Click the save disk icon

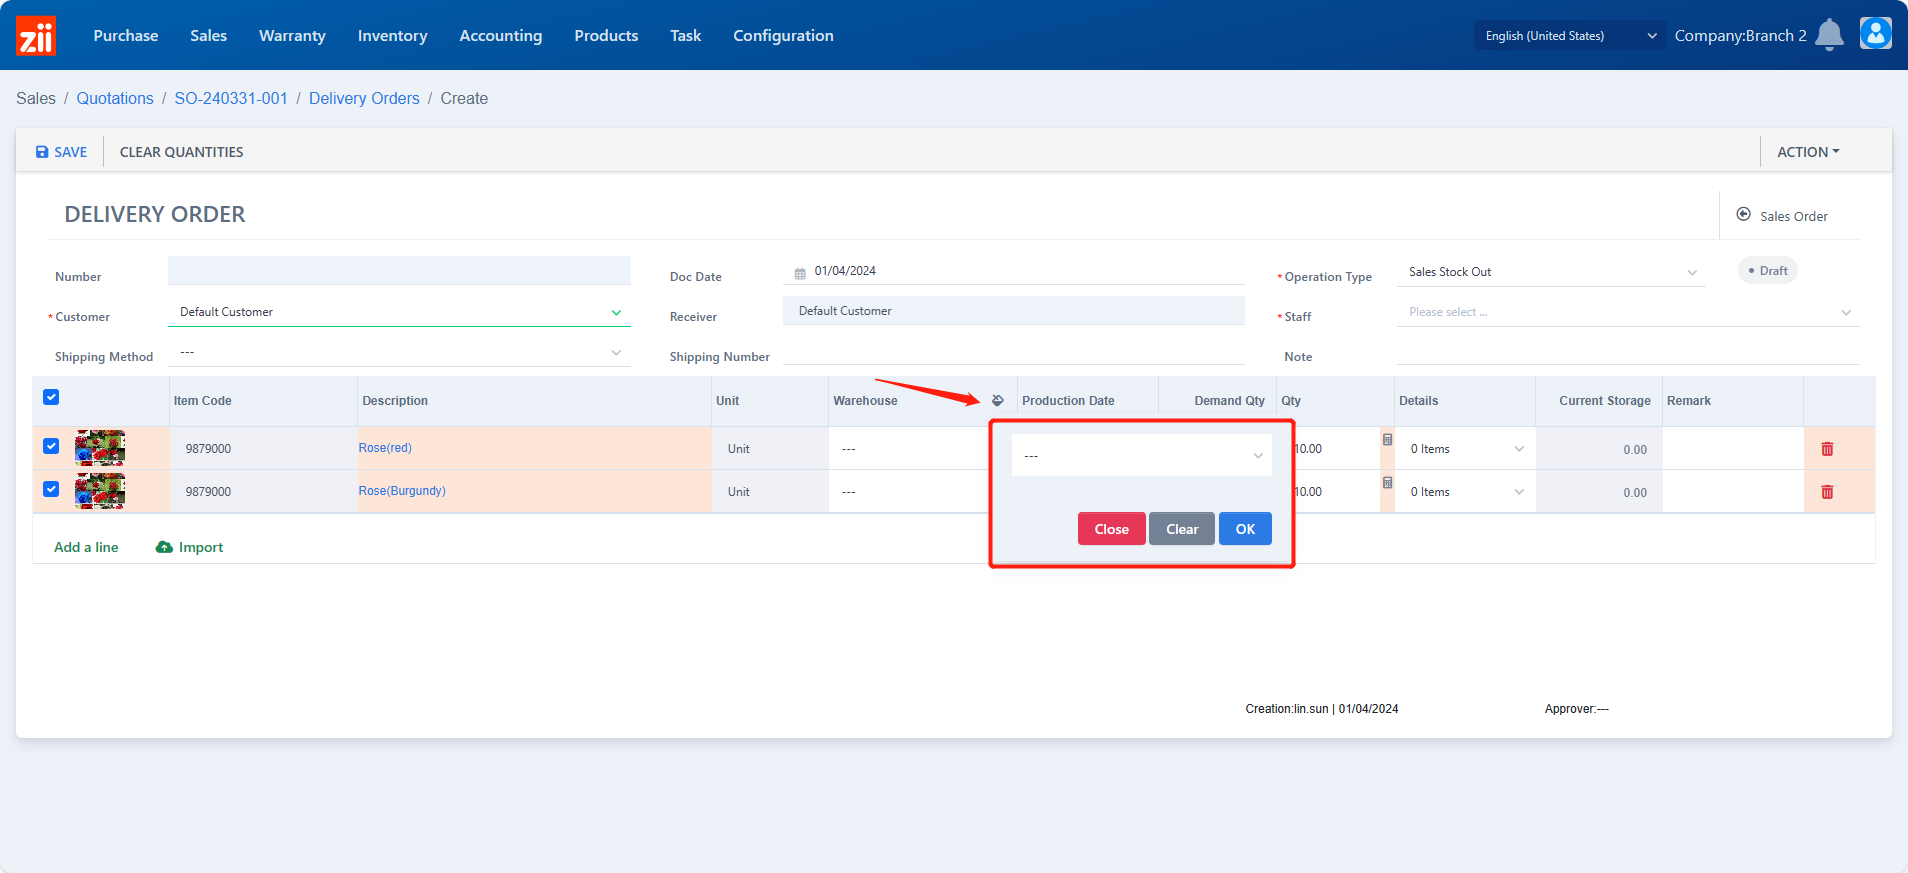42,152
